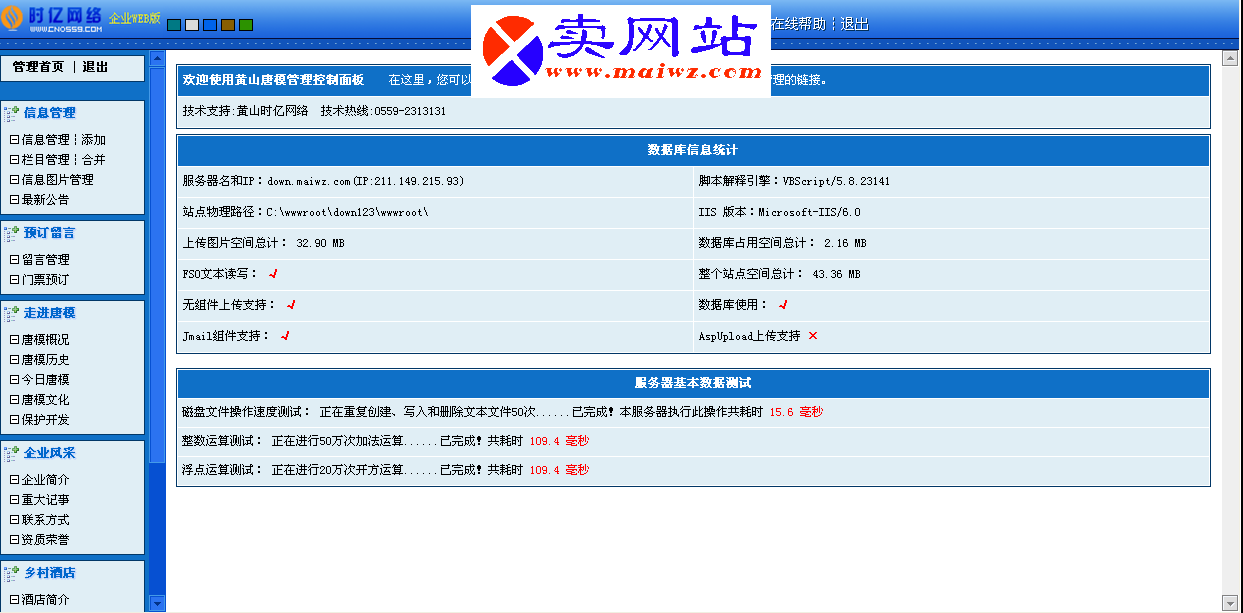Open the 信息管理 menu link
1243x613 pixels.
(x=46, y=140)
